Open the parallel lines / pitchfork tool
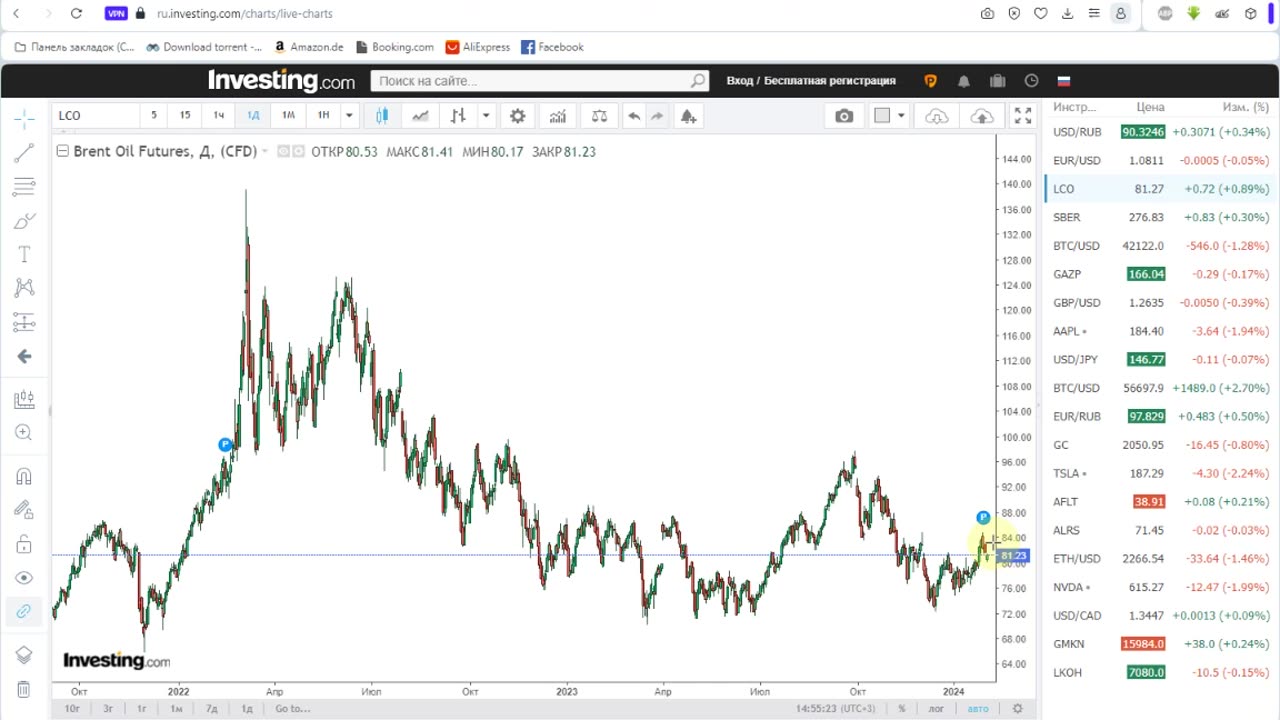The width and height of the screenshot is (1280, 720). pyautogui.click(x=25, y=187)
